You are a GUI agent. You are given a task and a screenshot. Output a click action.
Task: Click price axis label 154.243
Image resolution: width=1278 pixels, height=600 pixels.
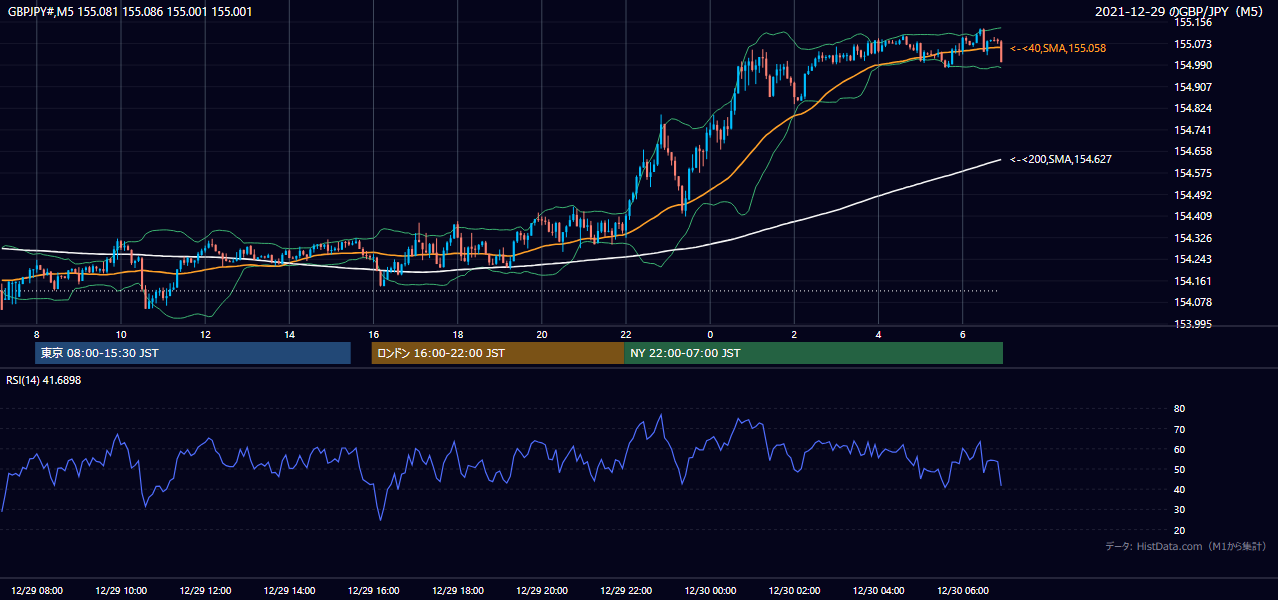(x=1194, y=259)
